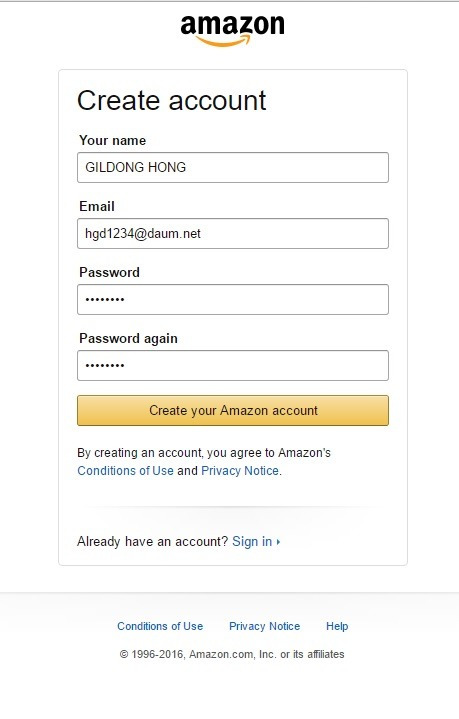Click the By creating an account text
459x719 pixels.
pyautogui.click(x=204, y=453)
